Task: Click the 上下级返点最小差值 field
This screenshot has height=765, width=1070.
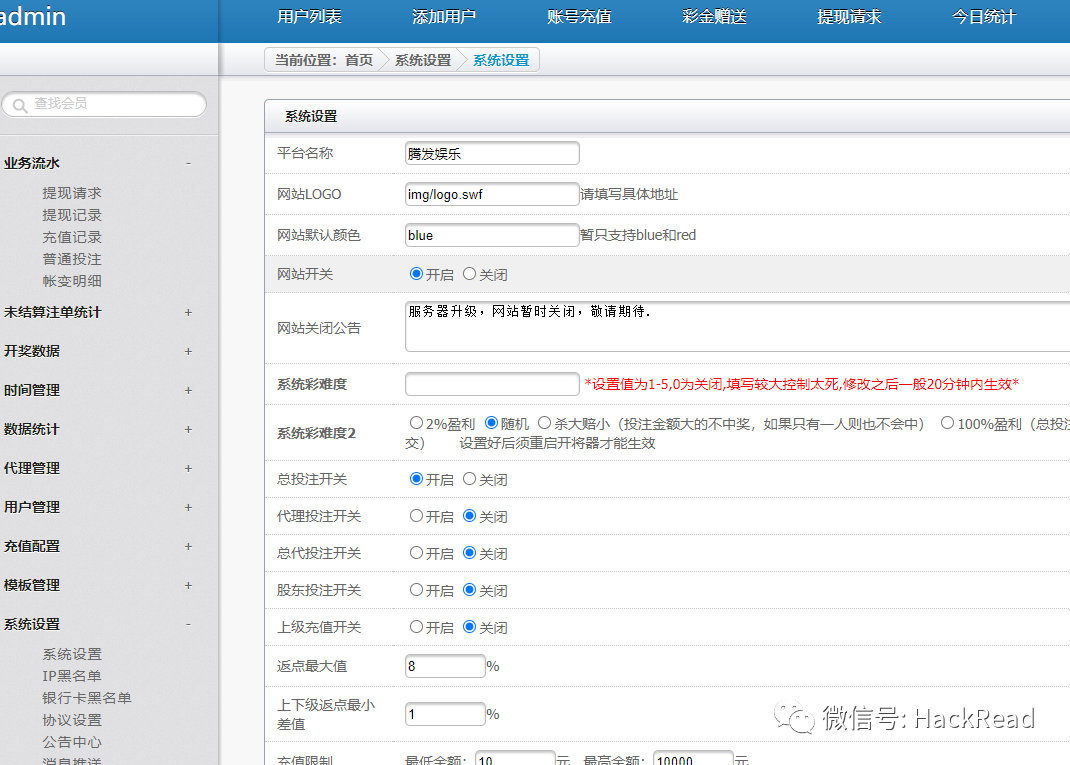Action: pyautogui.click(x=445, y=715)
